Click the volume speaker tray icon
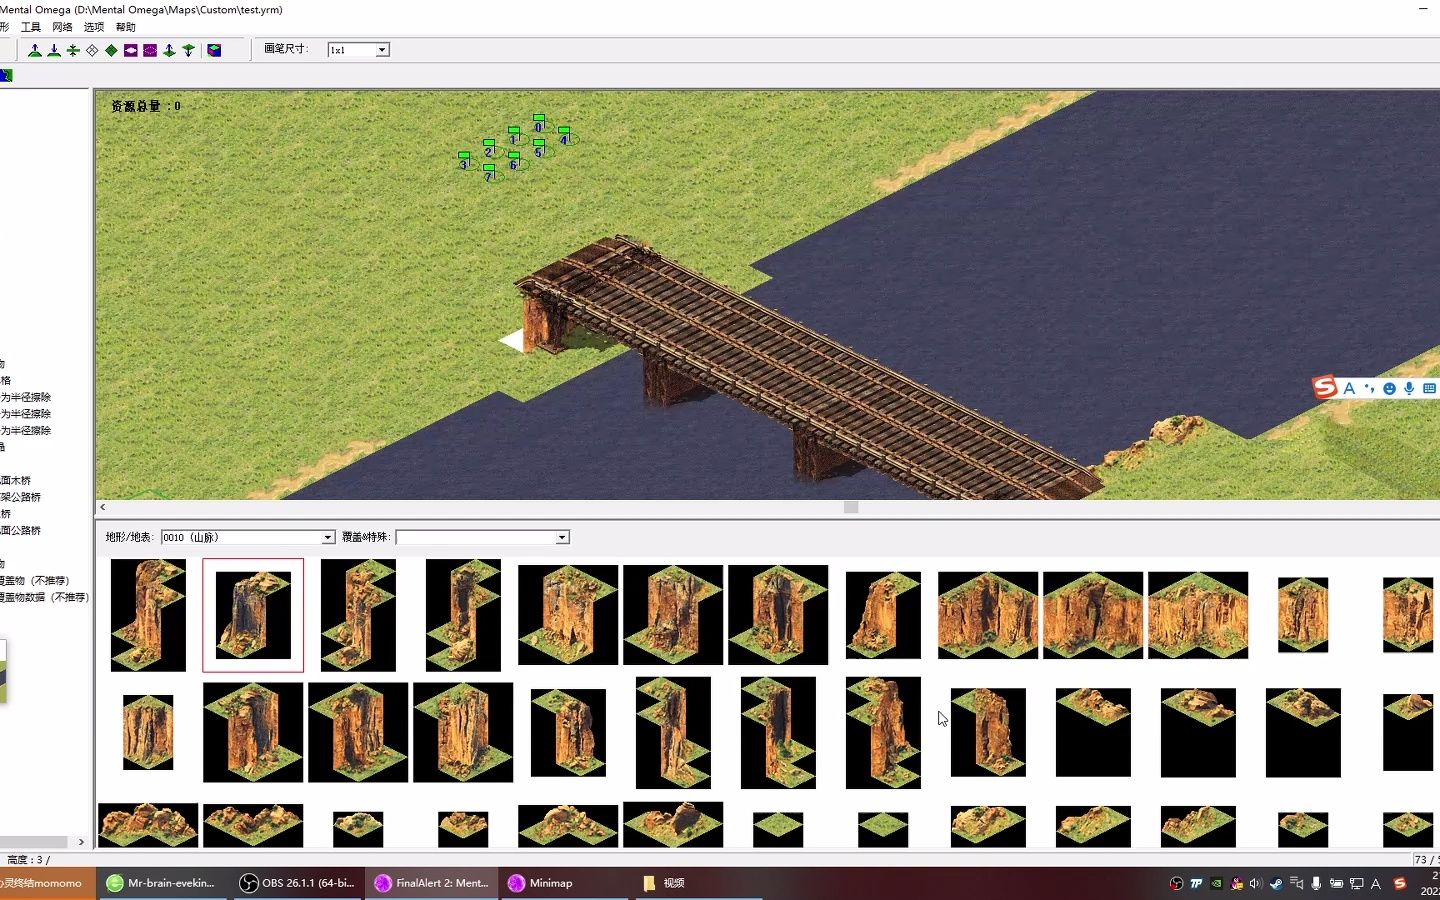 1256,884
